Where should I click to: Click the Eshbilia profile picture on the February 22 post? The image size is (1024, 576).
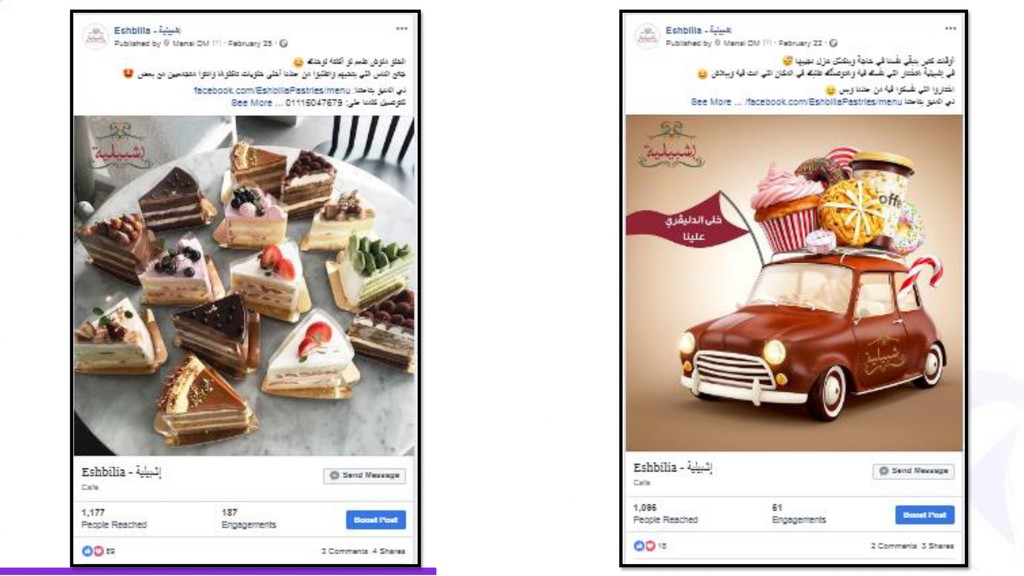647,37
